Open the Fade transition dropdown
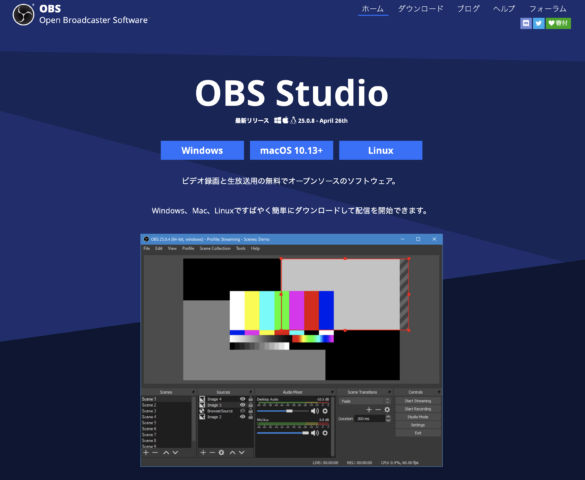The height and width of the screenshot is (480, 585). pos(365,401)
